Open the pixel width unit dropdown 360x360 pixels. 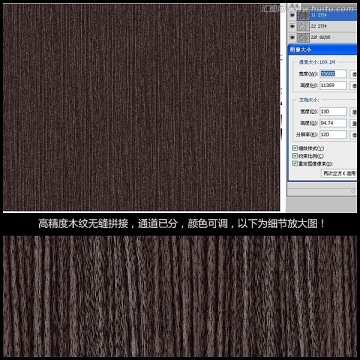pyautogui.click(x=353, y=74)
